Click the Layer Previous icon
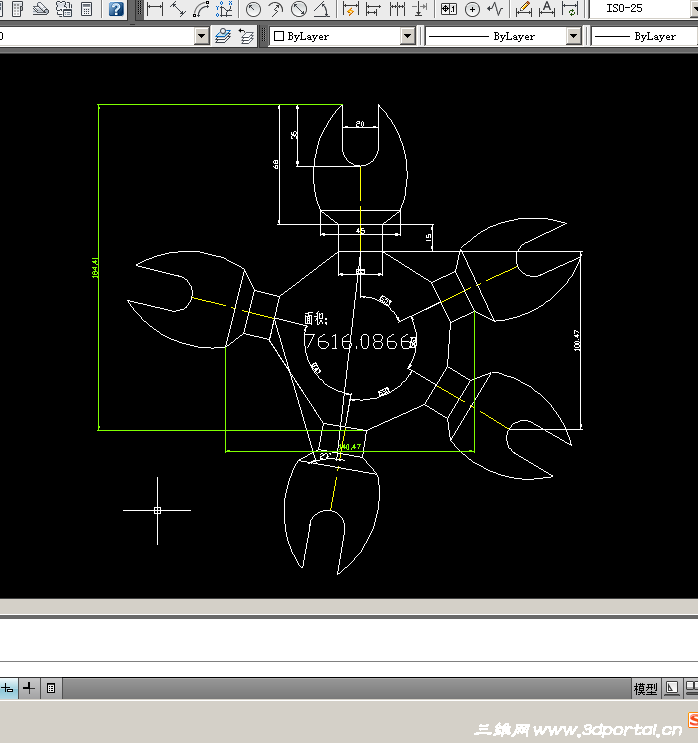 [246, 36]
